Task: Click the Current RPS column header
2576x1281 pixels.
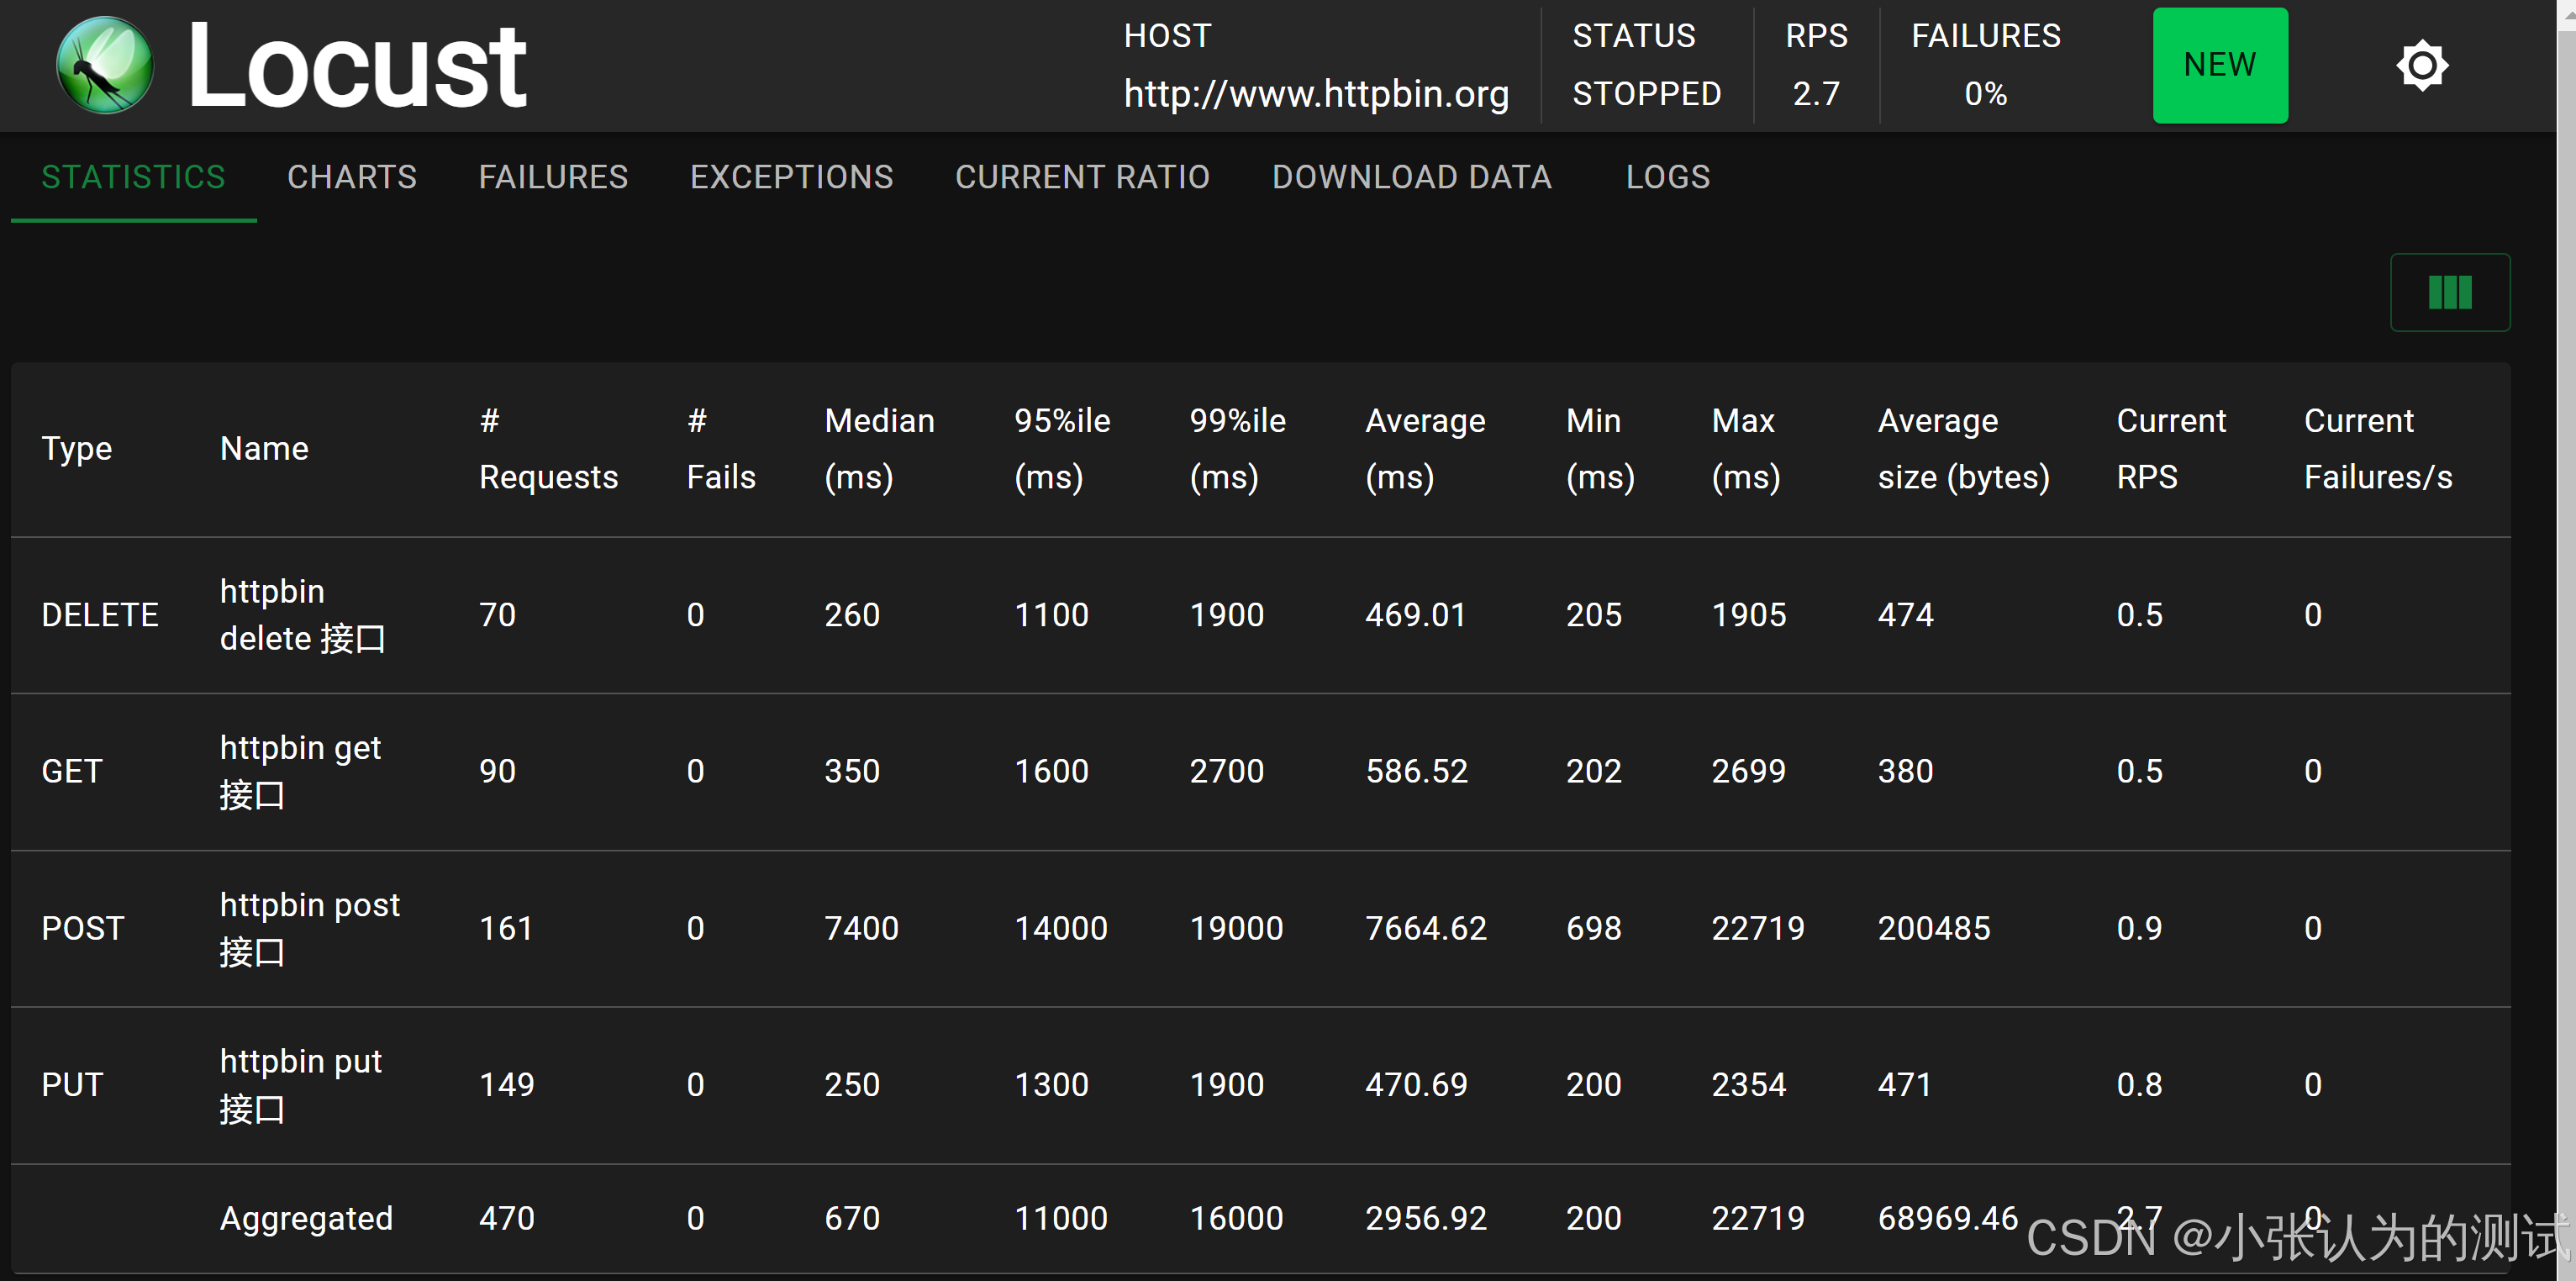Action: point(2170,448)
